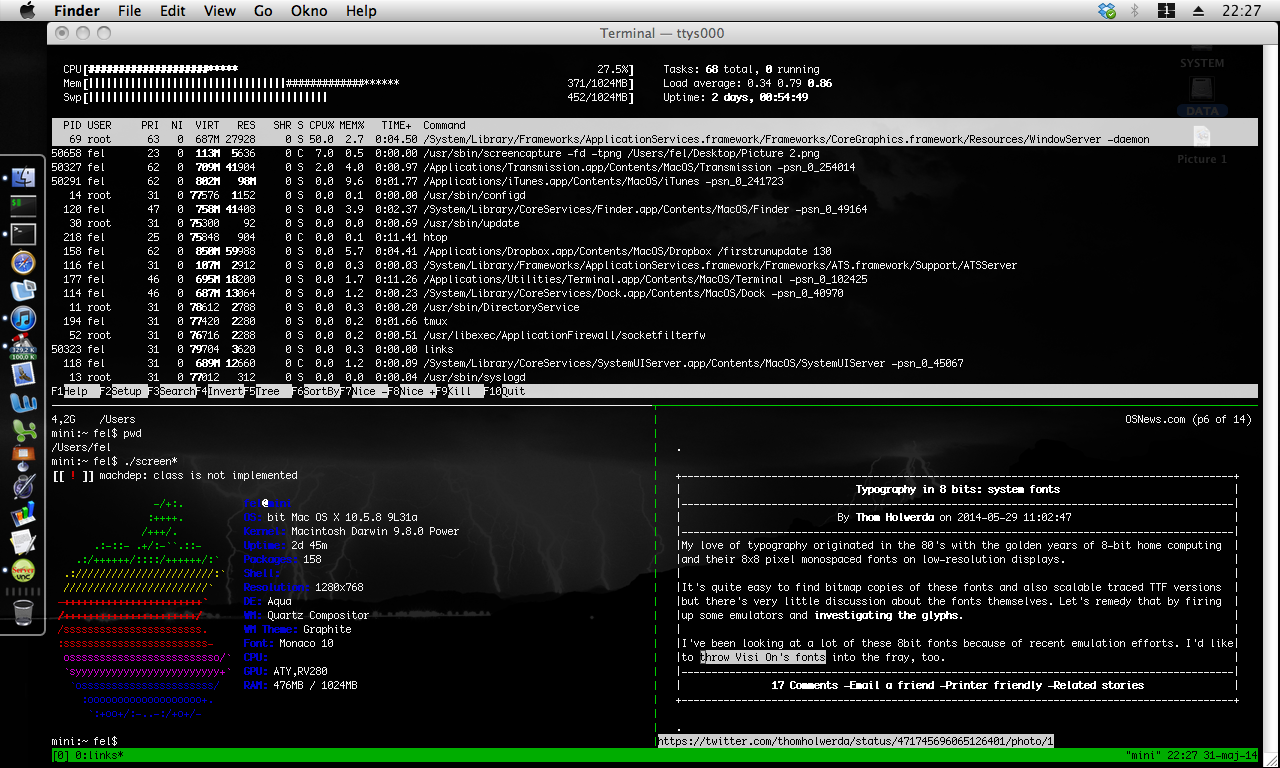This screenshot has height=768, width=1280.
Task: Sort htop by MEM% column header
Action: 351,125
